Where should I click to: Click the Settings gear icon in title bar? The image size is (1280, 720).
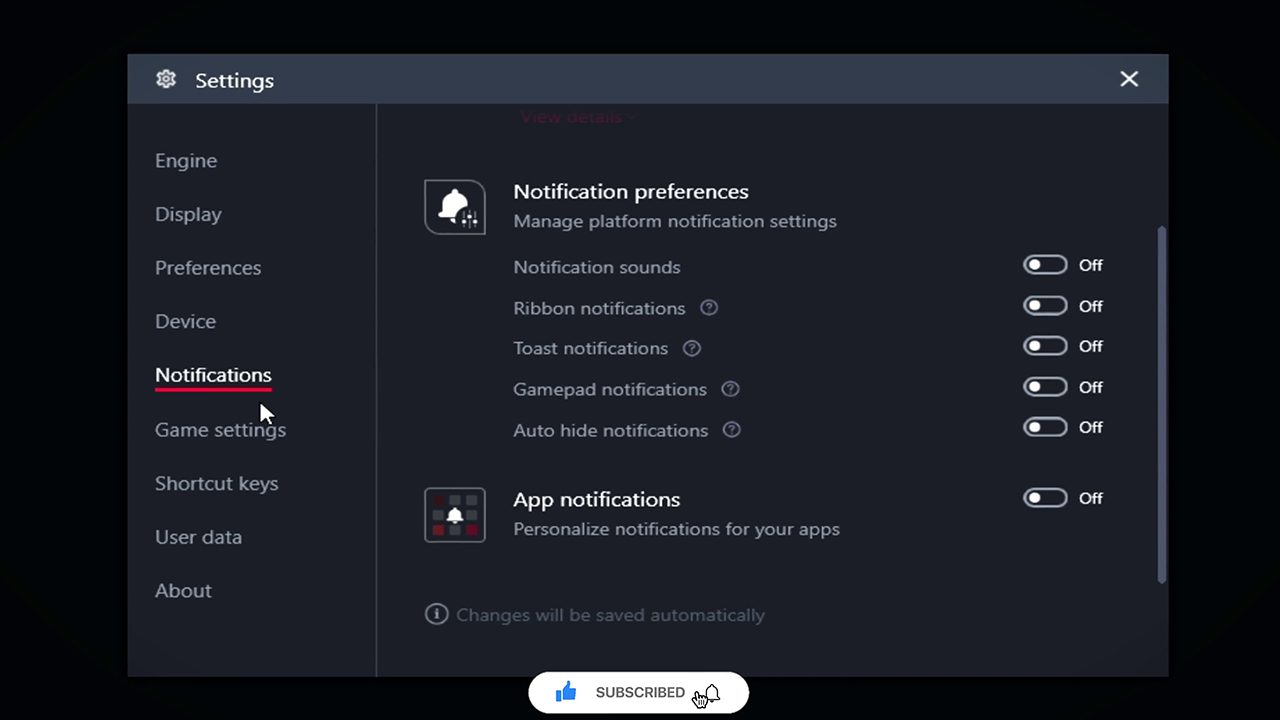[166, 79]
